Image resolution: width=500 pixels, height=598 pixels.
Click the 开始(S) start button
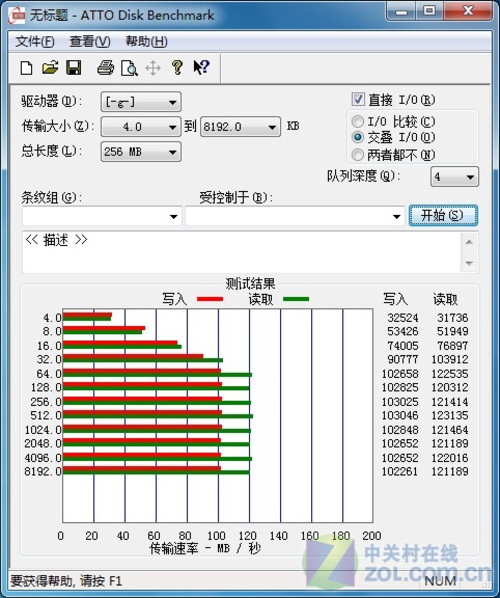point(443,215)
